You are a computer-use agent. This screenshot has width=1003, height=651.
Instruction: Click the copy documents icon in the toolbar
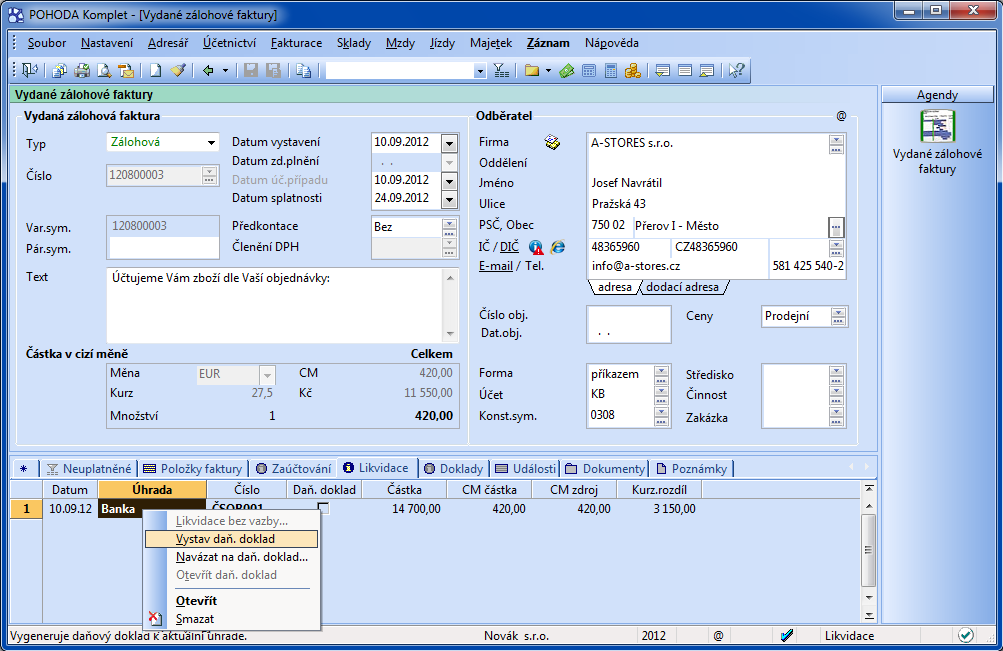(x=59, y=70)
